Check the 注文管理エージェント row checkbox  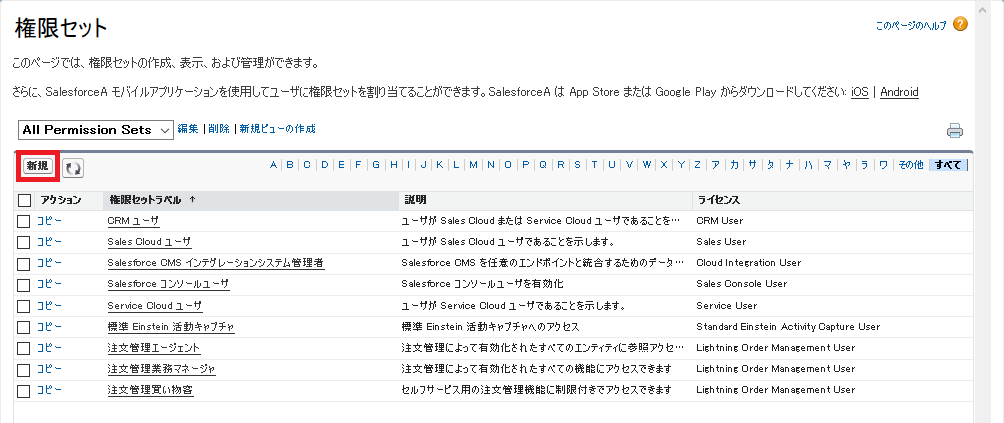(x=24, y=349)
